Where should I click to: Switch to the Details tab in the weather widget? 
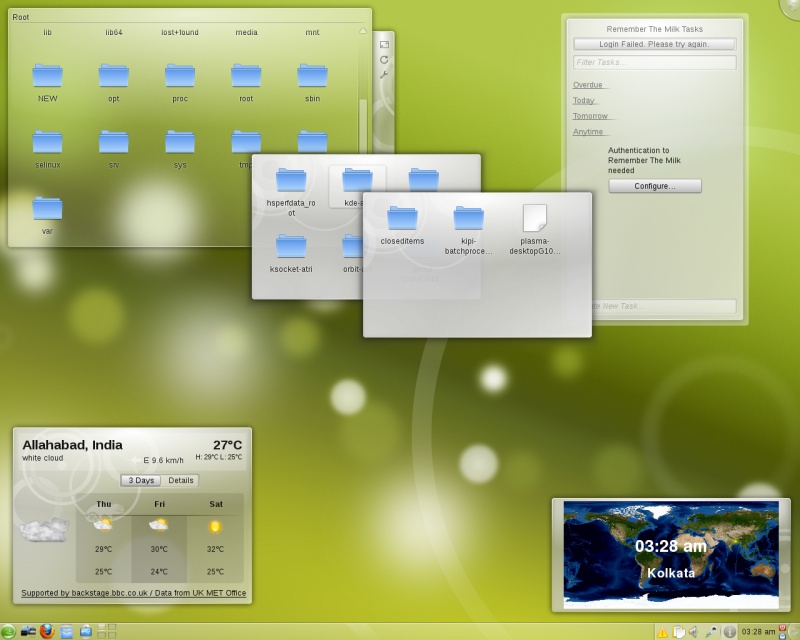[x=181, y=480]
